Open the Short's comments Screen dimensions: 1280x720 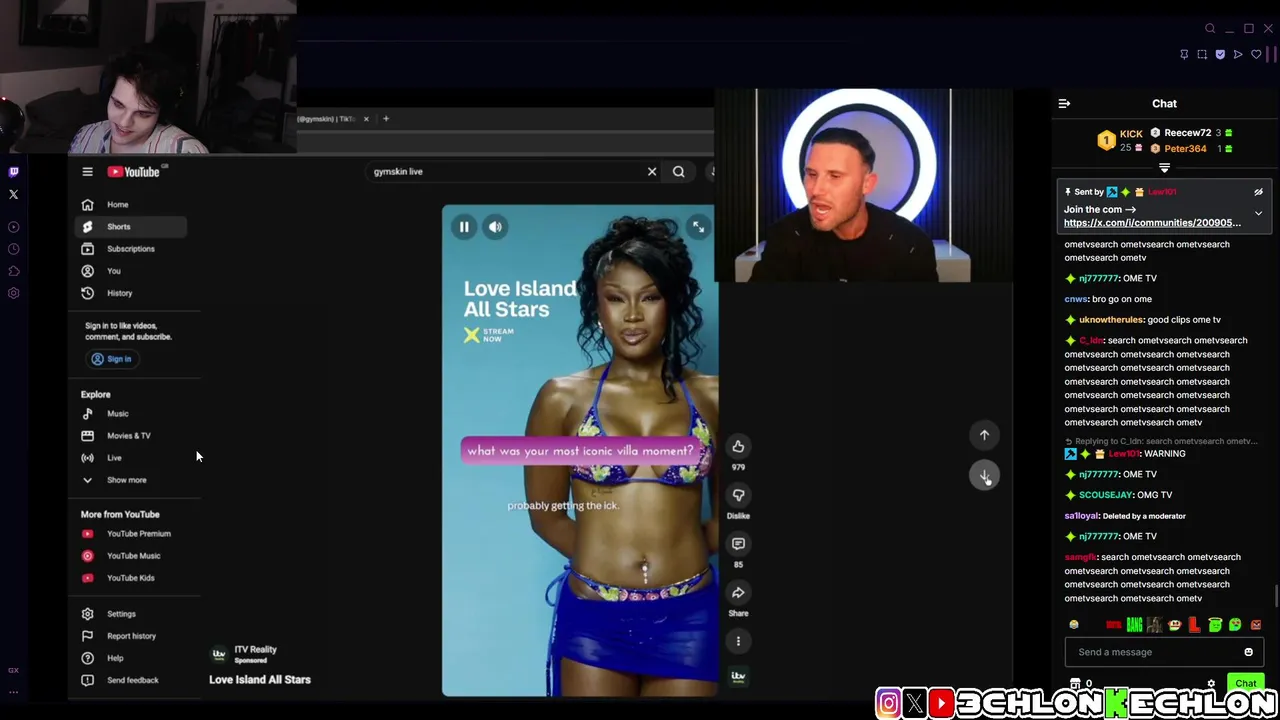pyautogui.click(x=738, y=544)
